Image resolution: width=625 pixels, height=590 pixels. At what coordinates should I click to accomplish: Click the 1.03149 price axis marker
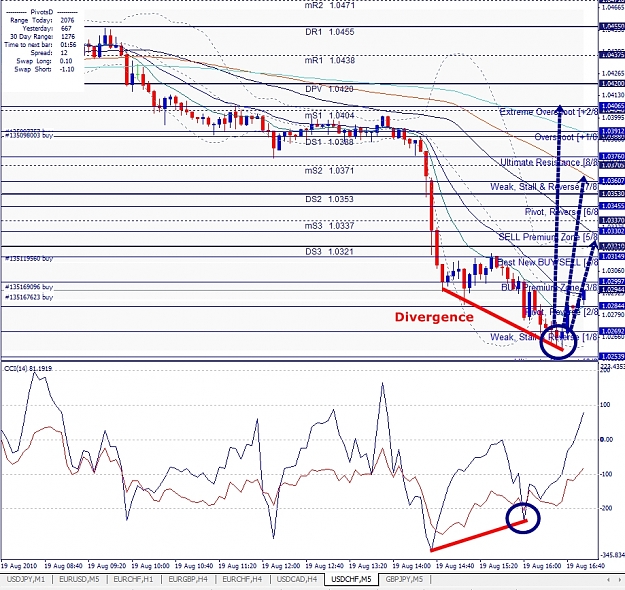click(612, 256)
